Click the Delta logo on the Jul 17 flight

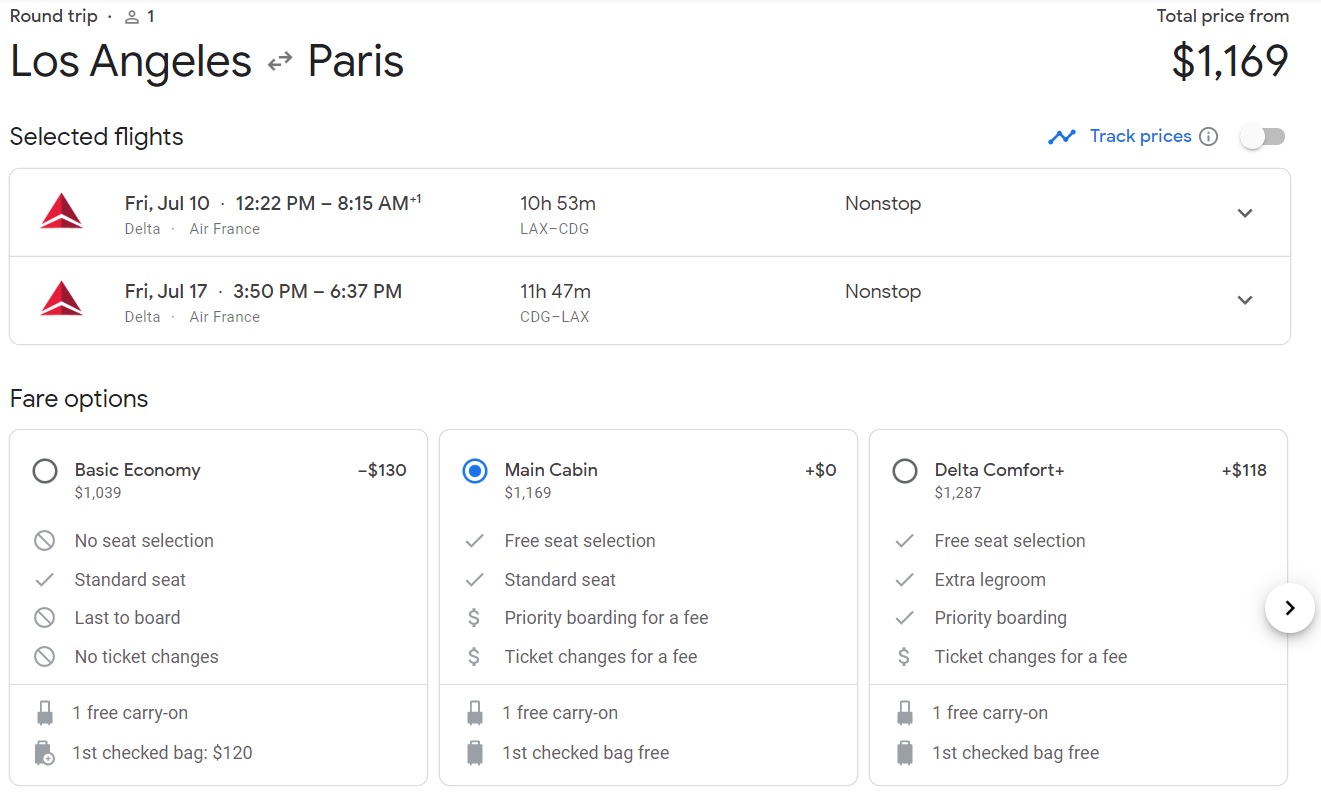click(61, 299)
